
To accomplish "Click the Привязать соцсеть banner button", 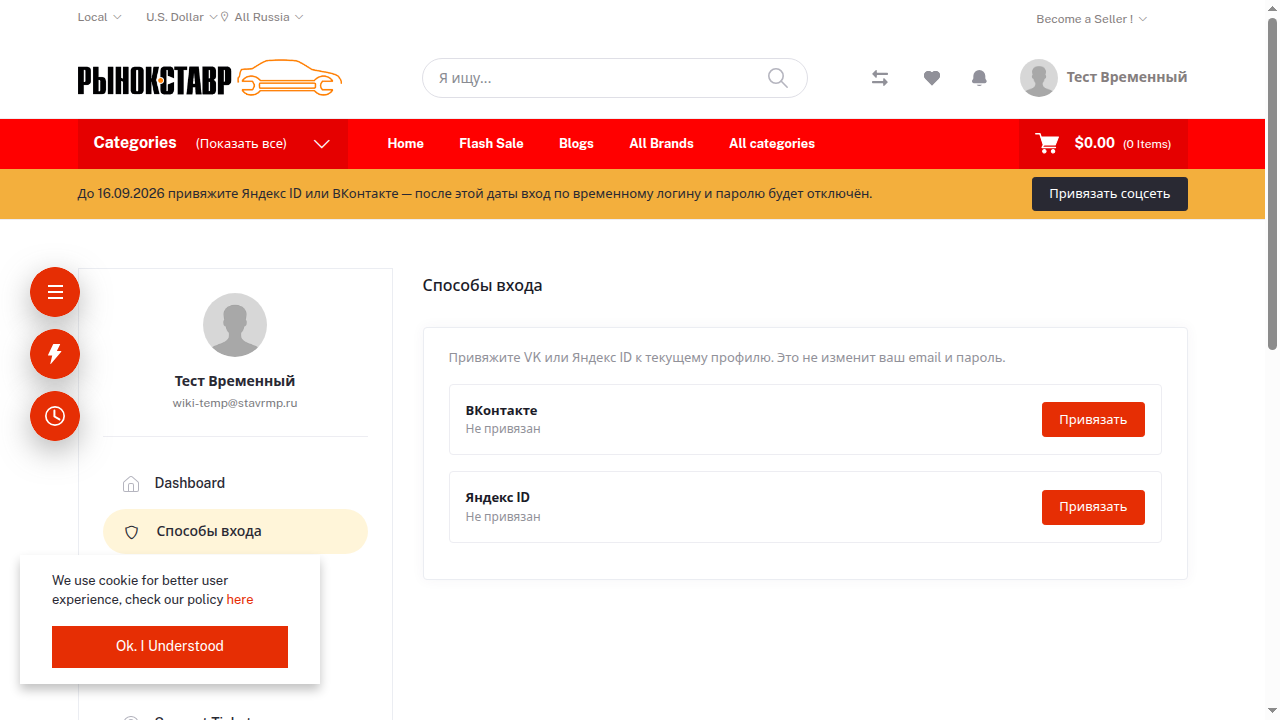I will 1110,194.
